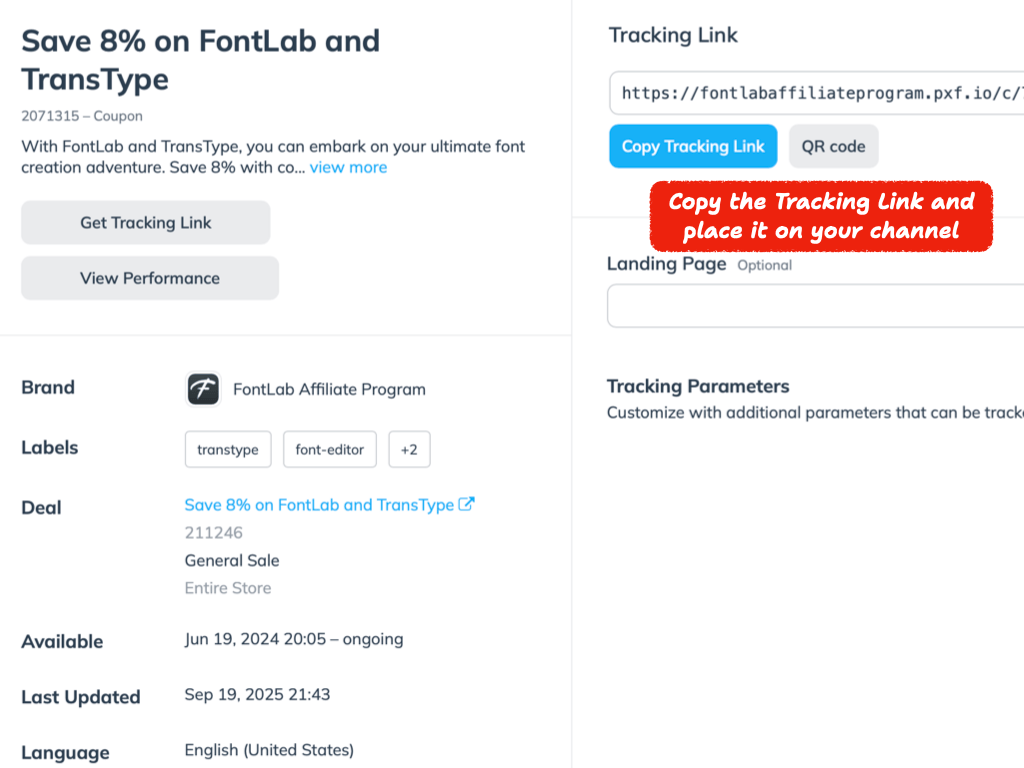Click the Save 8% on FontLab heading

click(200, 60)
